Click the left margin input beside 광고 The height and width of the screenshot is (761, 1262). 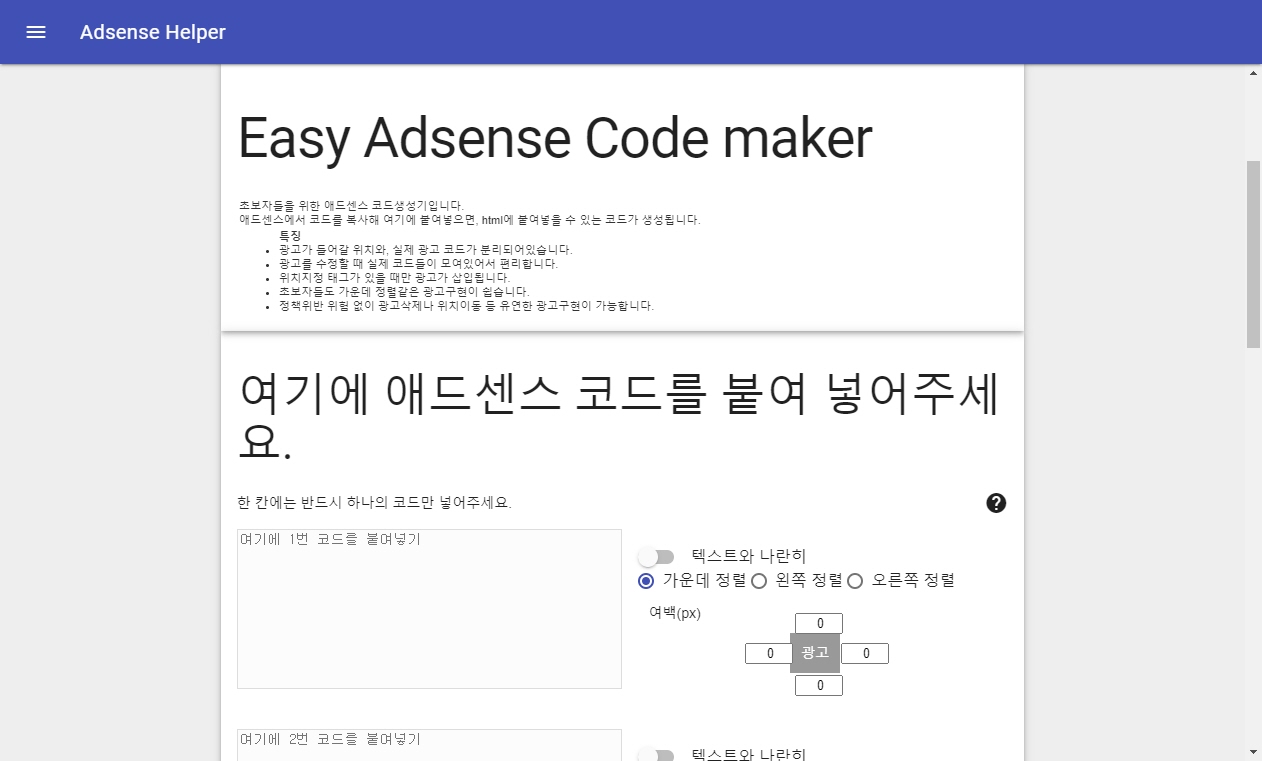769,654
